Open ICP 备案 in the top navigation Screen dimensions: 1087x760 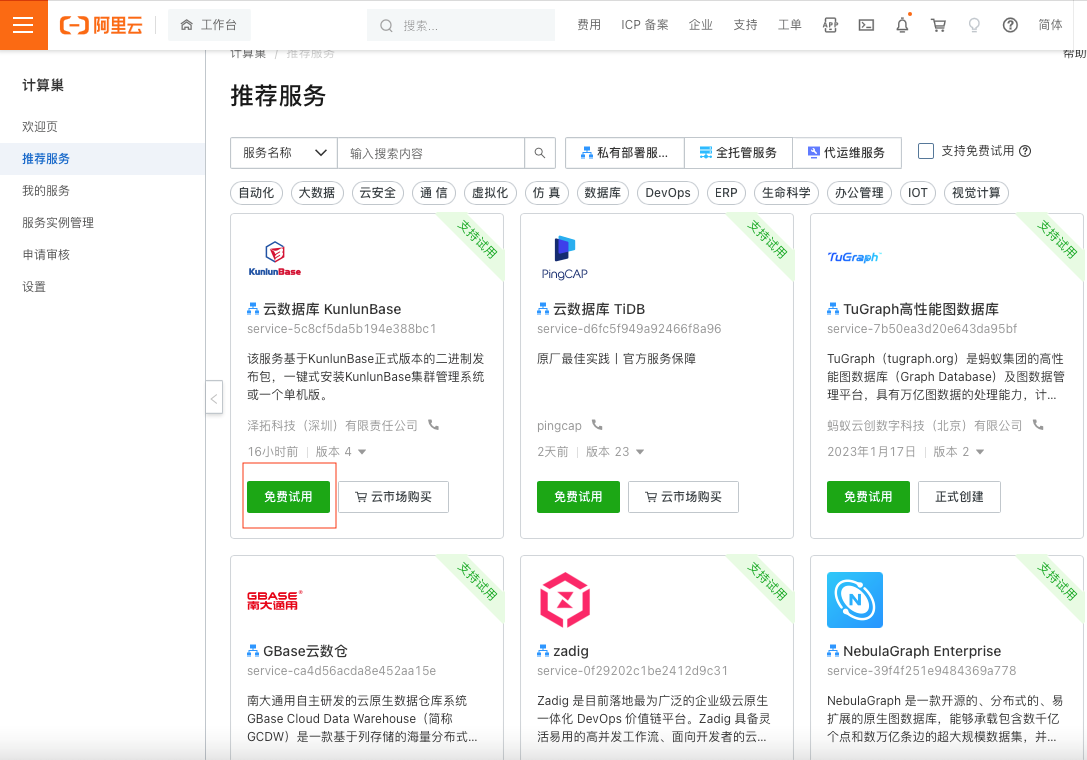pos(645,25)
